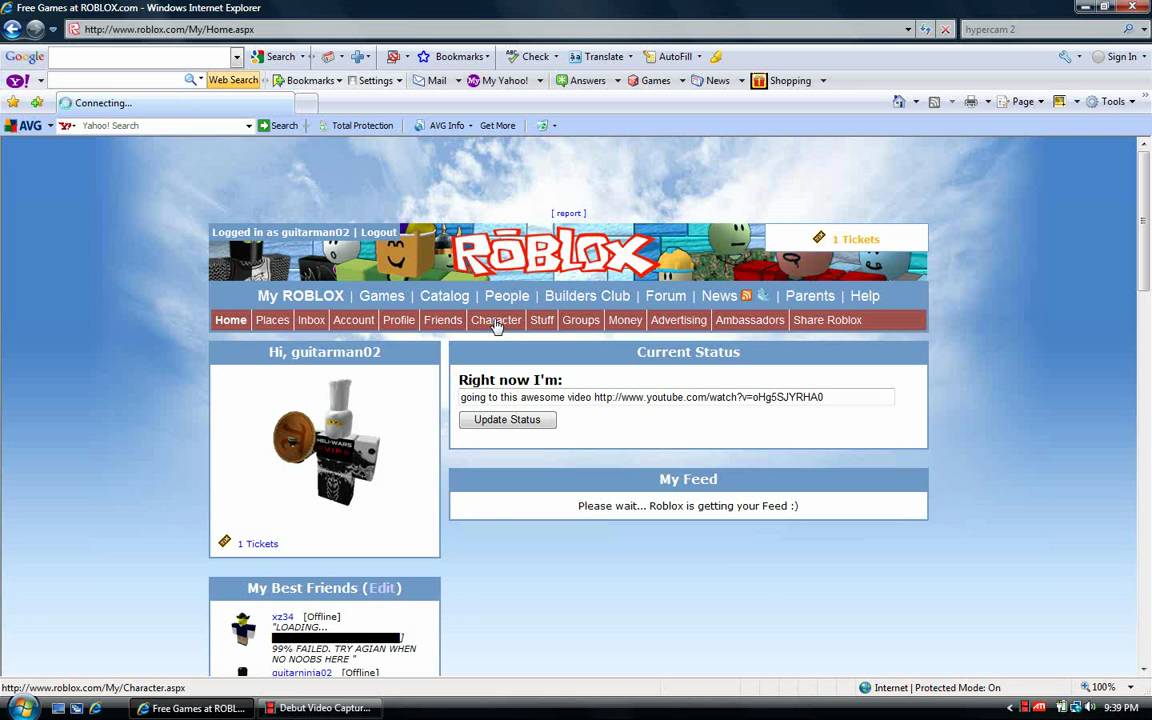Click the Google toolbar search field

[140, 57]
